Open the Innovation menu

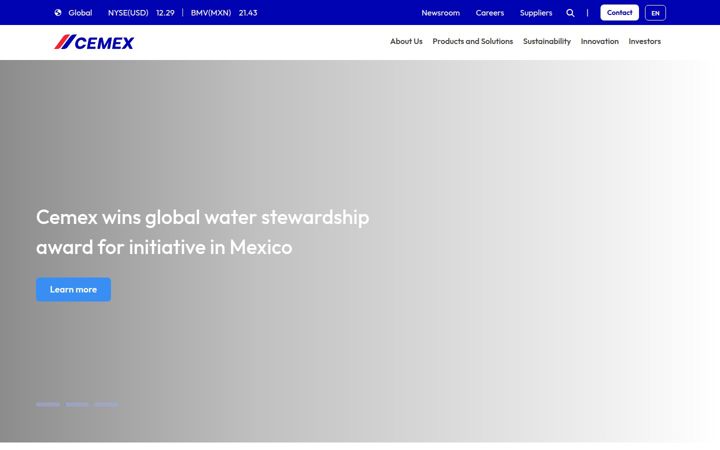[600, 41]
